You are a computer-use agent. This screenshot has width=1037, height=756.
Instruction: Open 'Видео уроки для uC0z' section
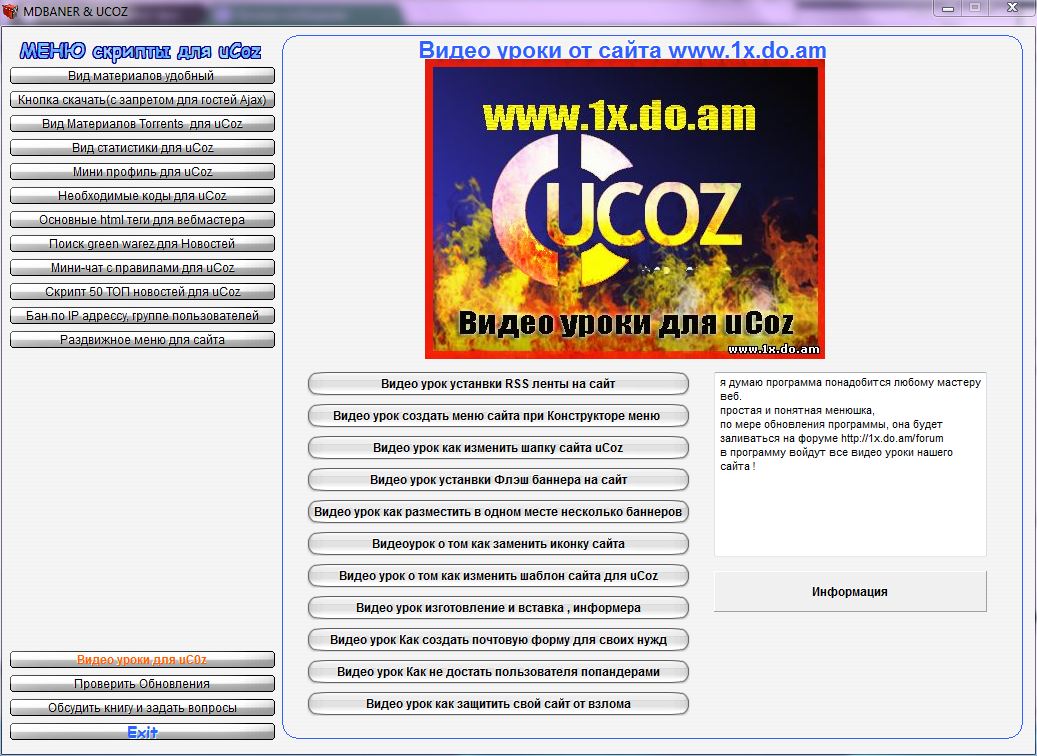[x=142, y=659]
